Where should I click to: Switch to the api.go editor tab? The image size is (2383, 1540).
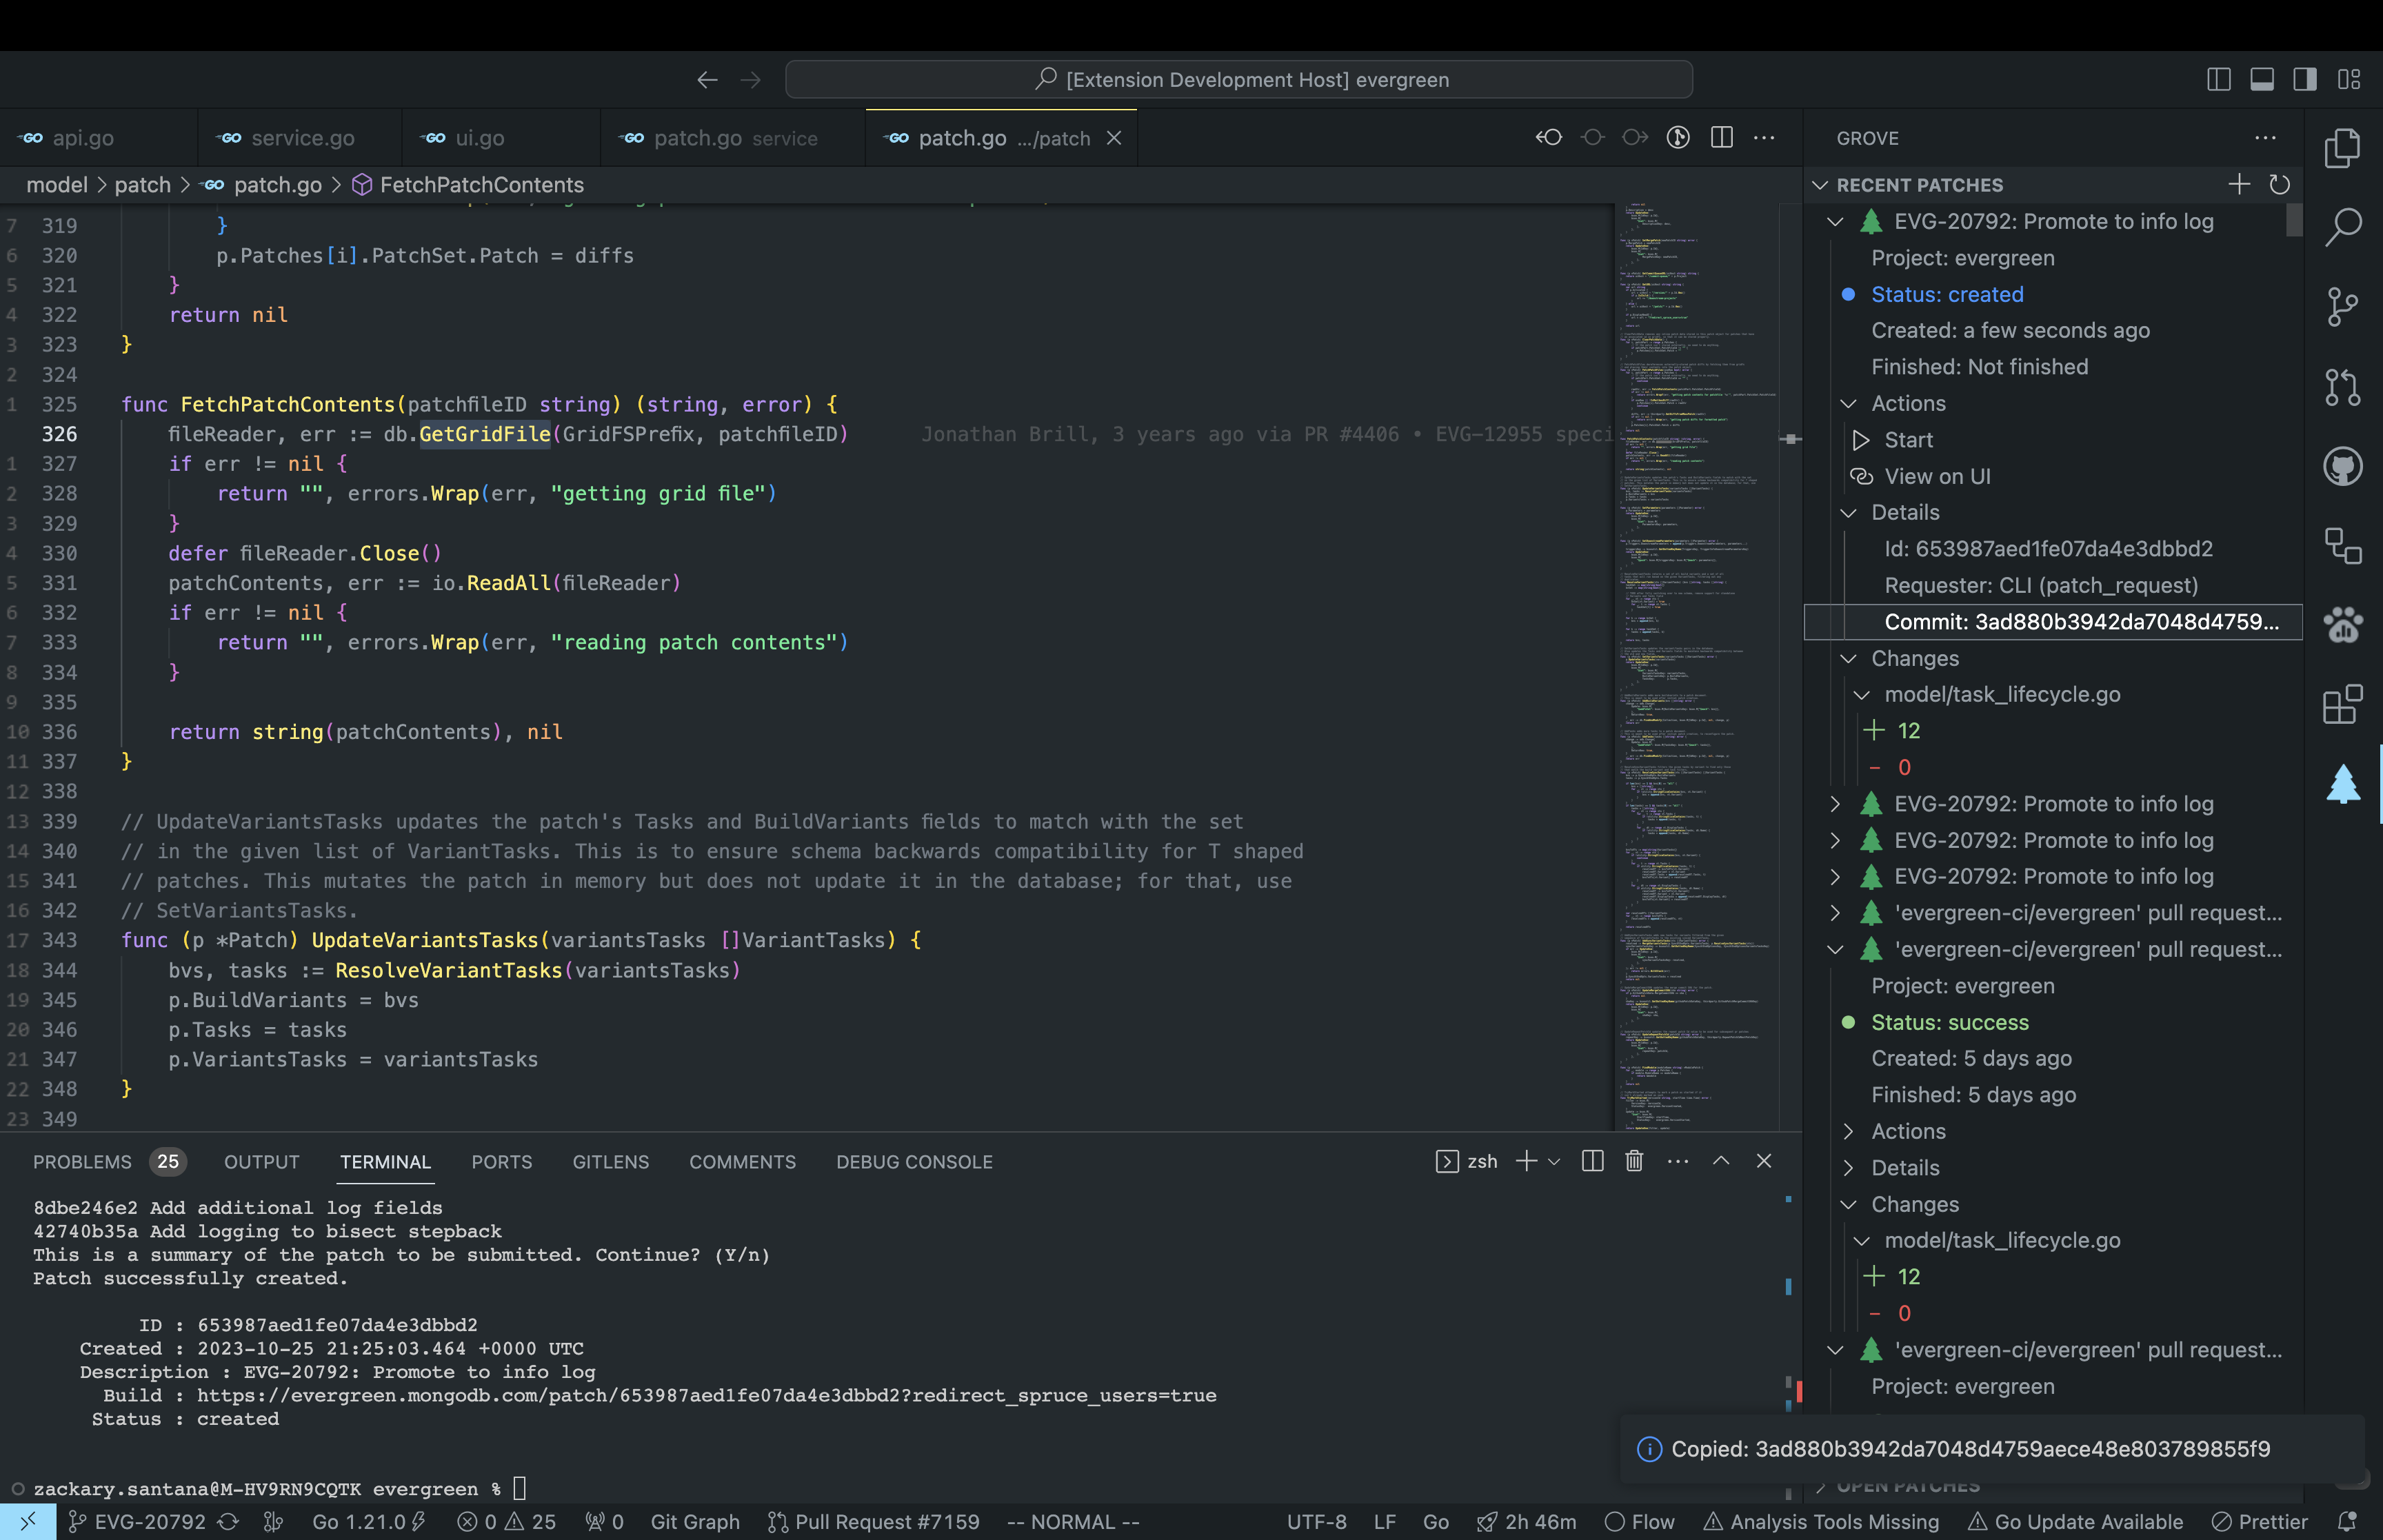tap(82, 138)
